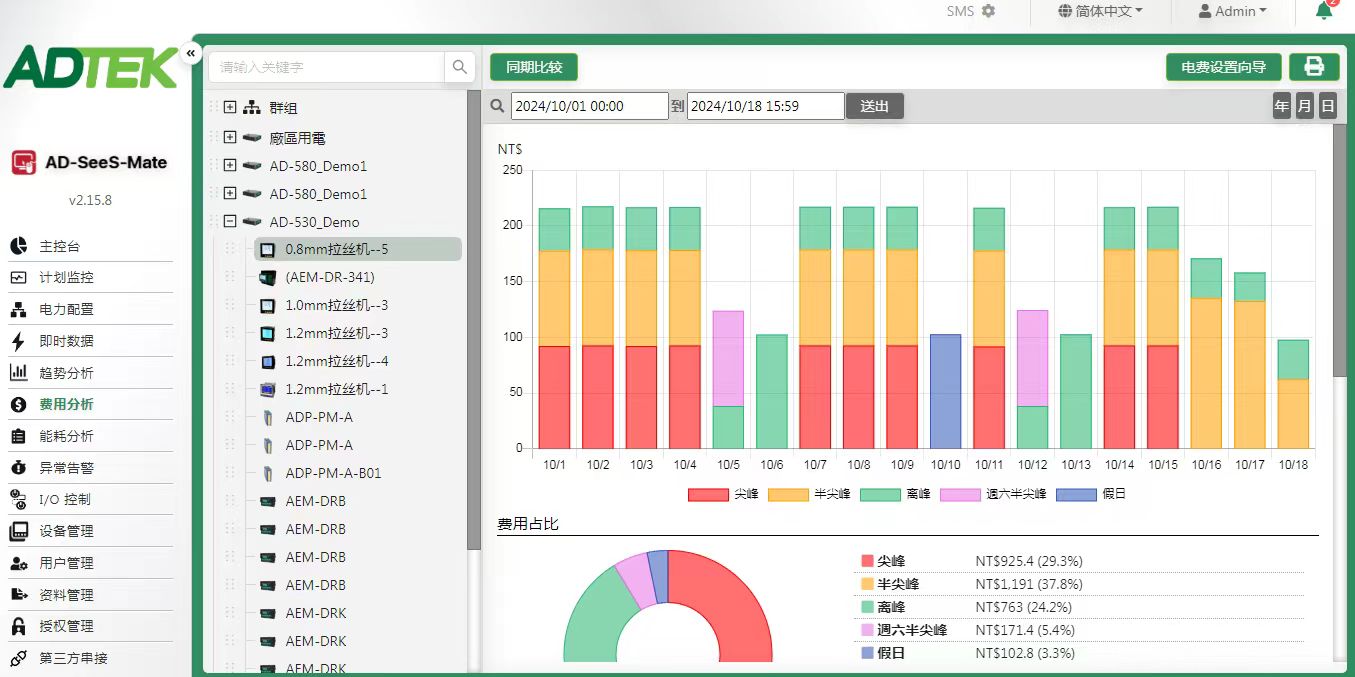The width and height of the screenshot is (1355, 677).
Task: Click the keyword search input field
Action: point(327,67)
